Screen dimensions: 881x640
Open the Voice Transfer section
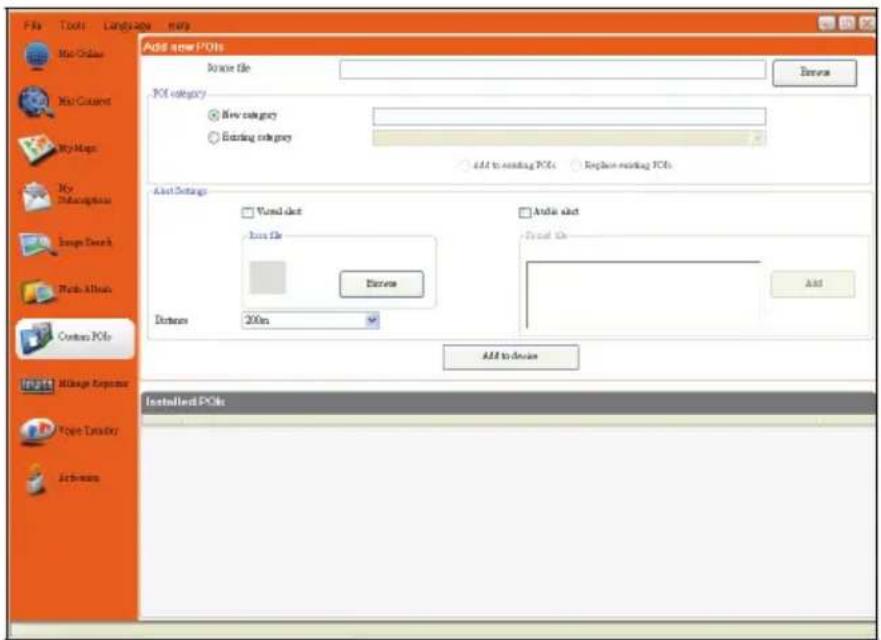pyautogui.click(x=69, y=431)
